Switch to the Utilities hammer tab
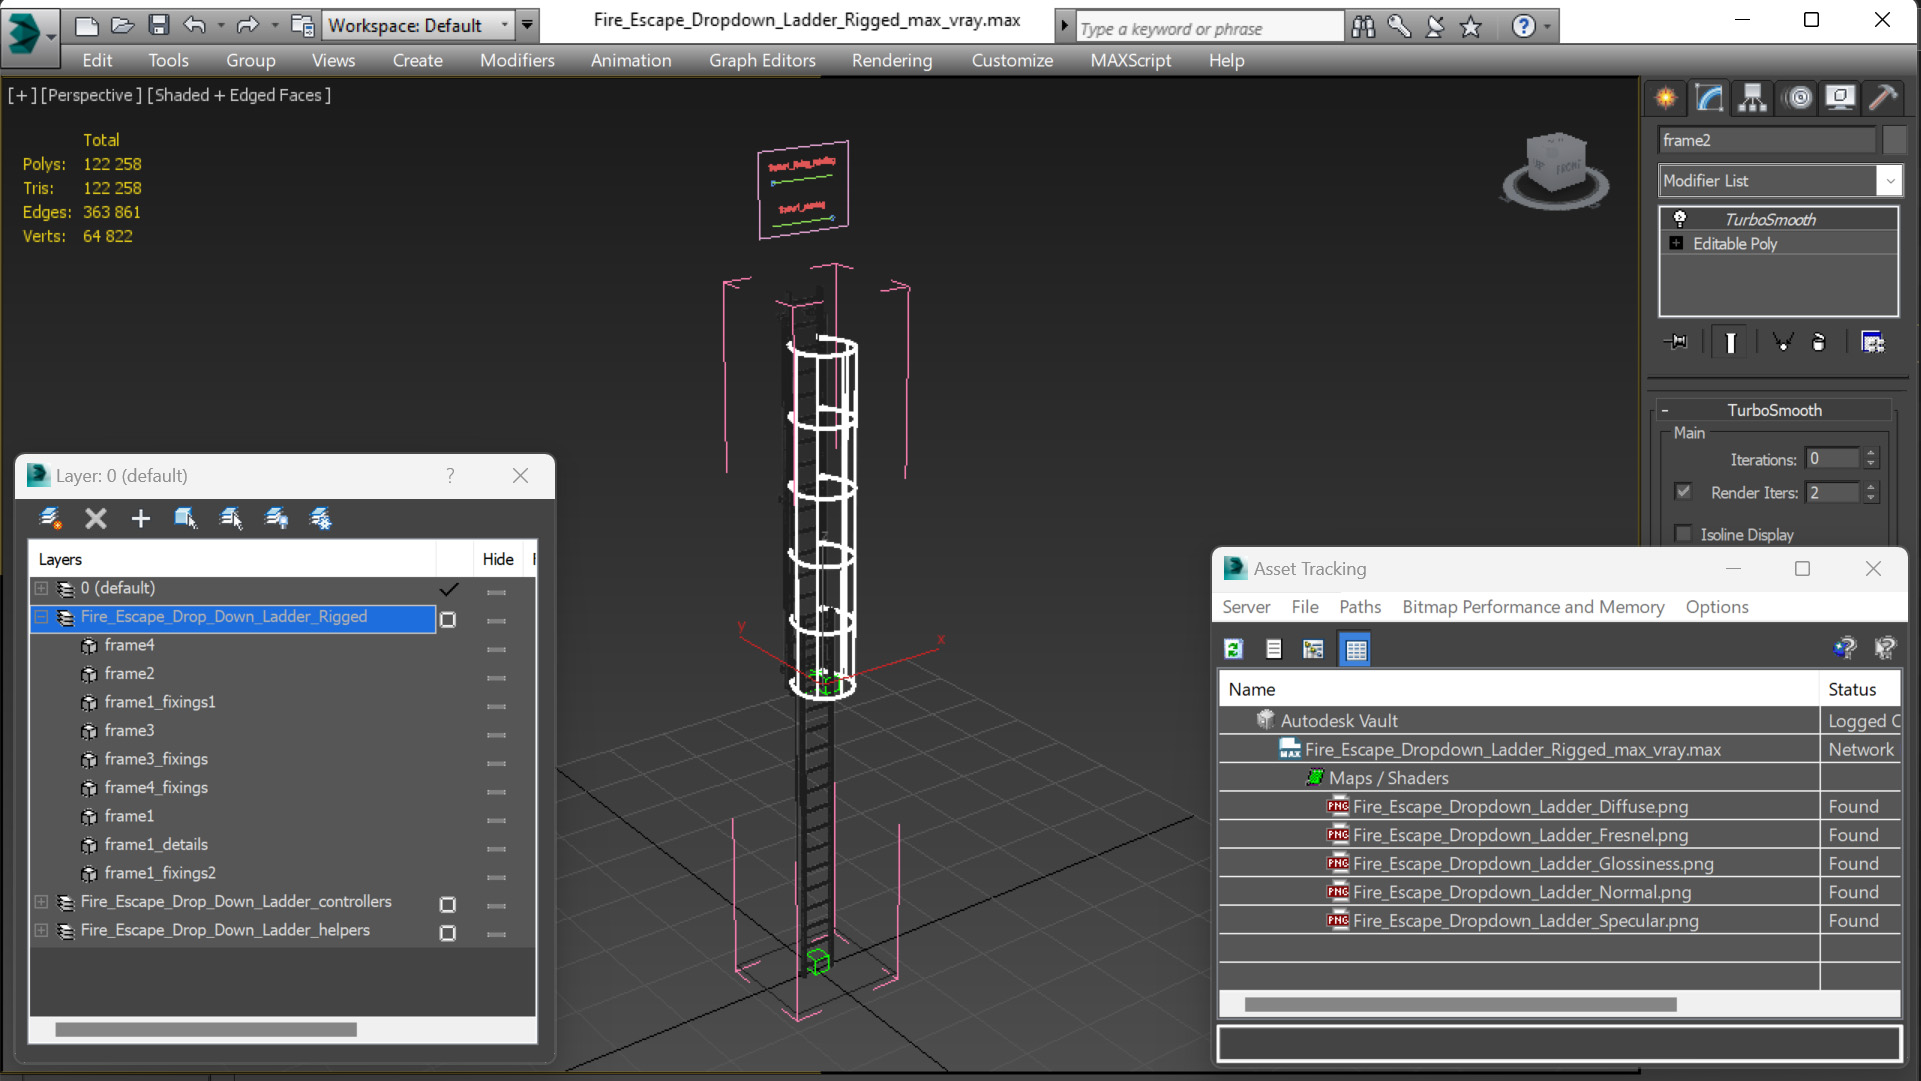The height and width of the screenshot is (1081, 1921). [1883, 98]
